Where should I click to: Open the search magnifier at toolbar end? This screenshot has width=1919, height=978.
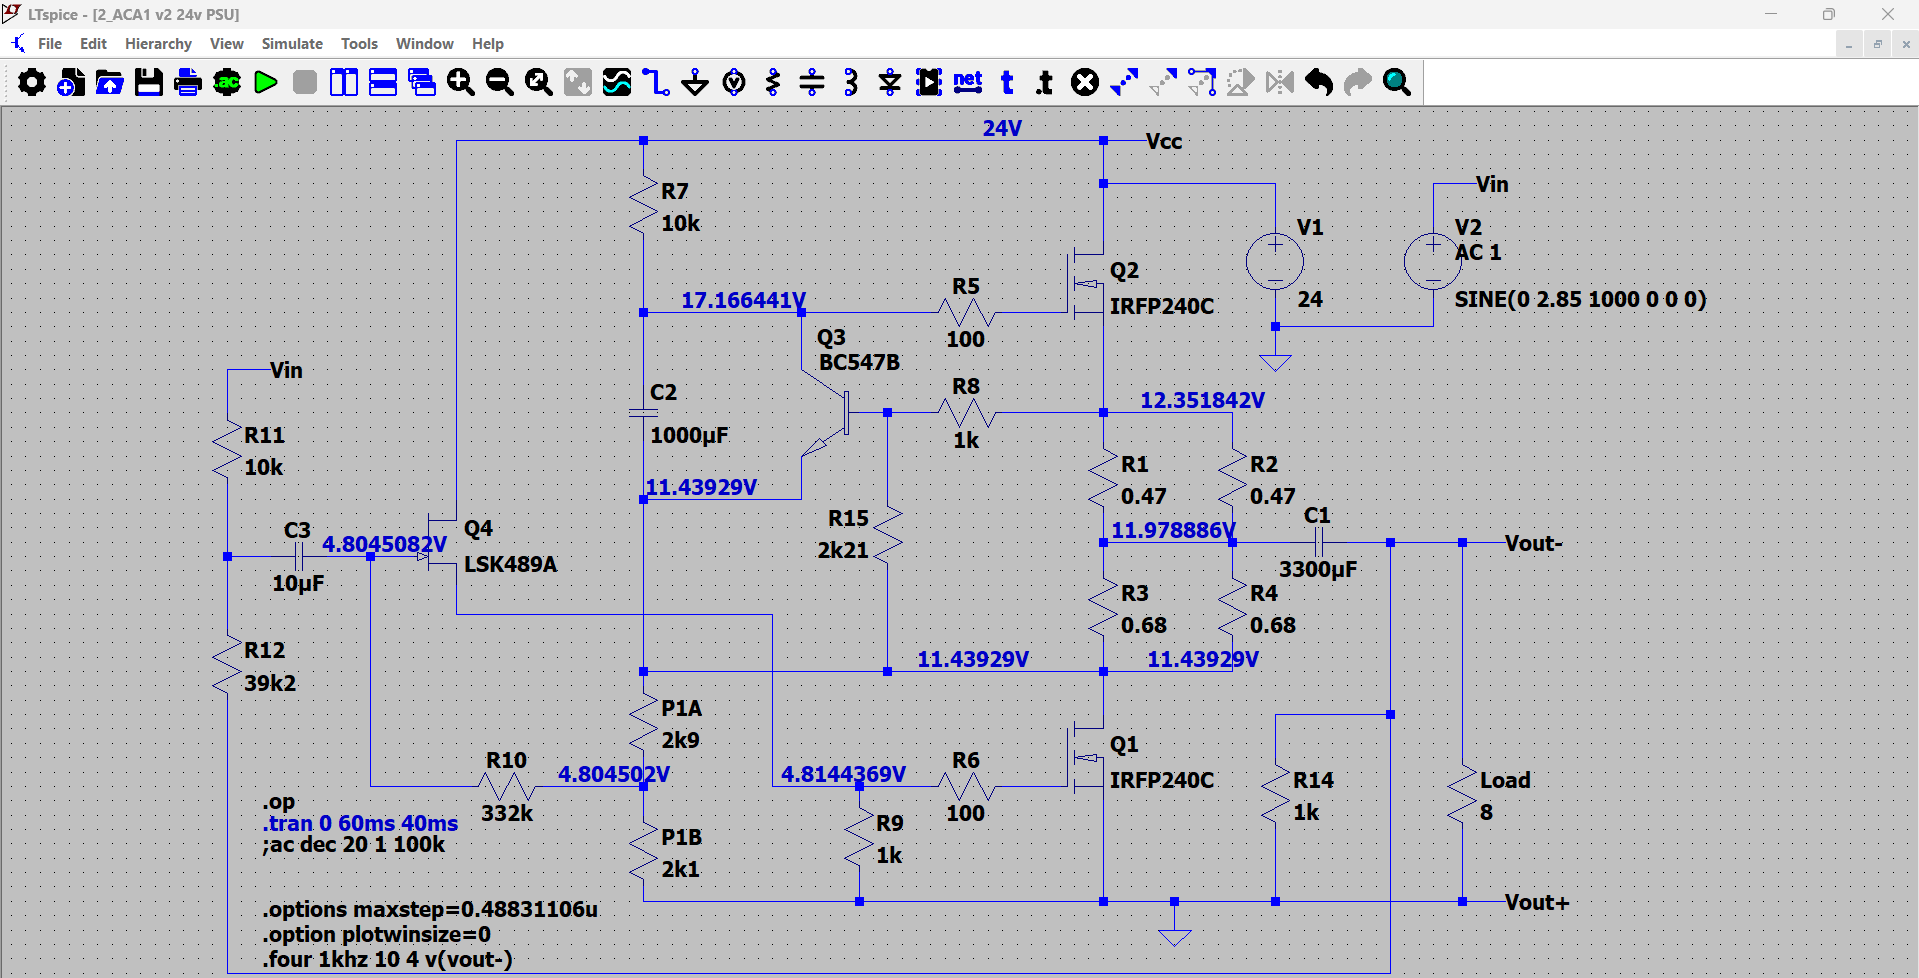[1397, 82]
